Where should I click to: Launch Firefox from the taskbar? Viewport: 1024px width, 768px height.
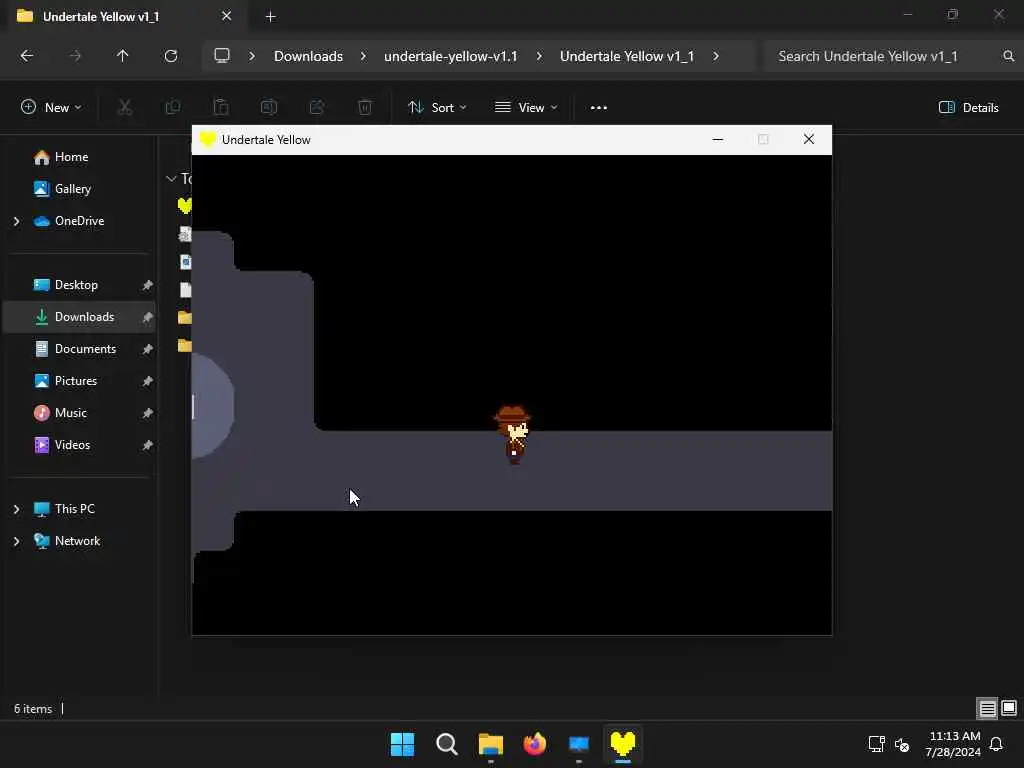(x=535, y=744)
